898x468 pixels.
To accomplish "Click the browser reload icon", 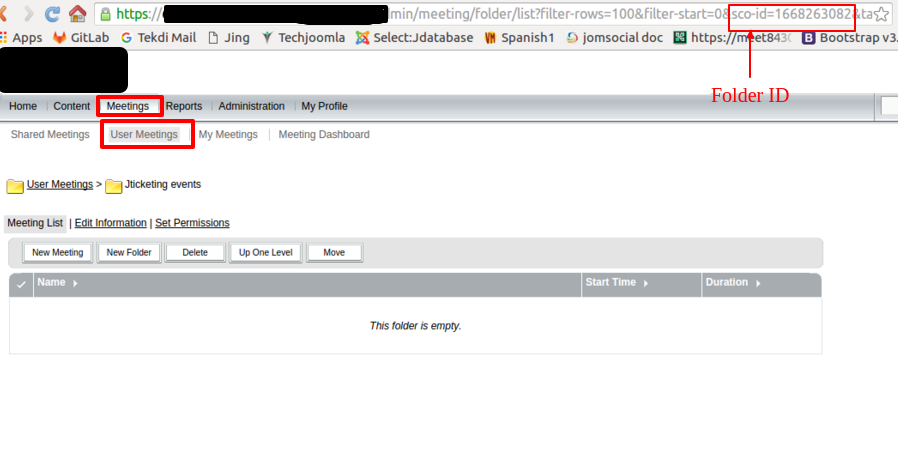I will (52, 14).
